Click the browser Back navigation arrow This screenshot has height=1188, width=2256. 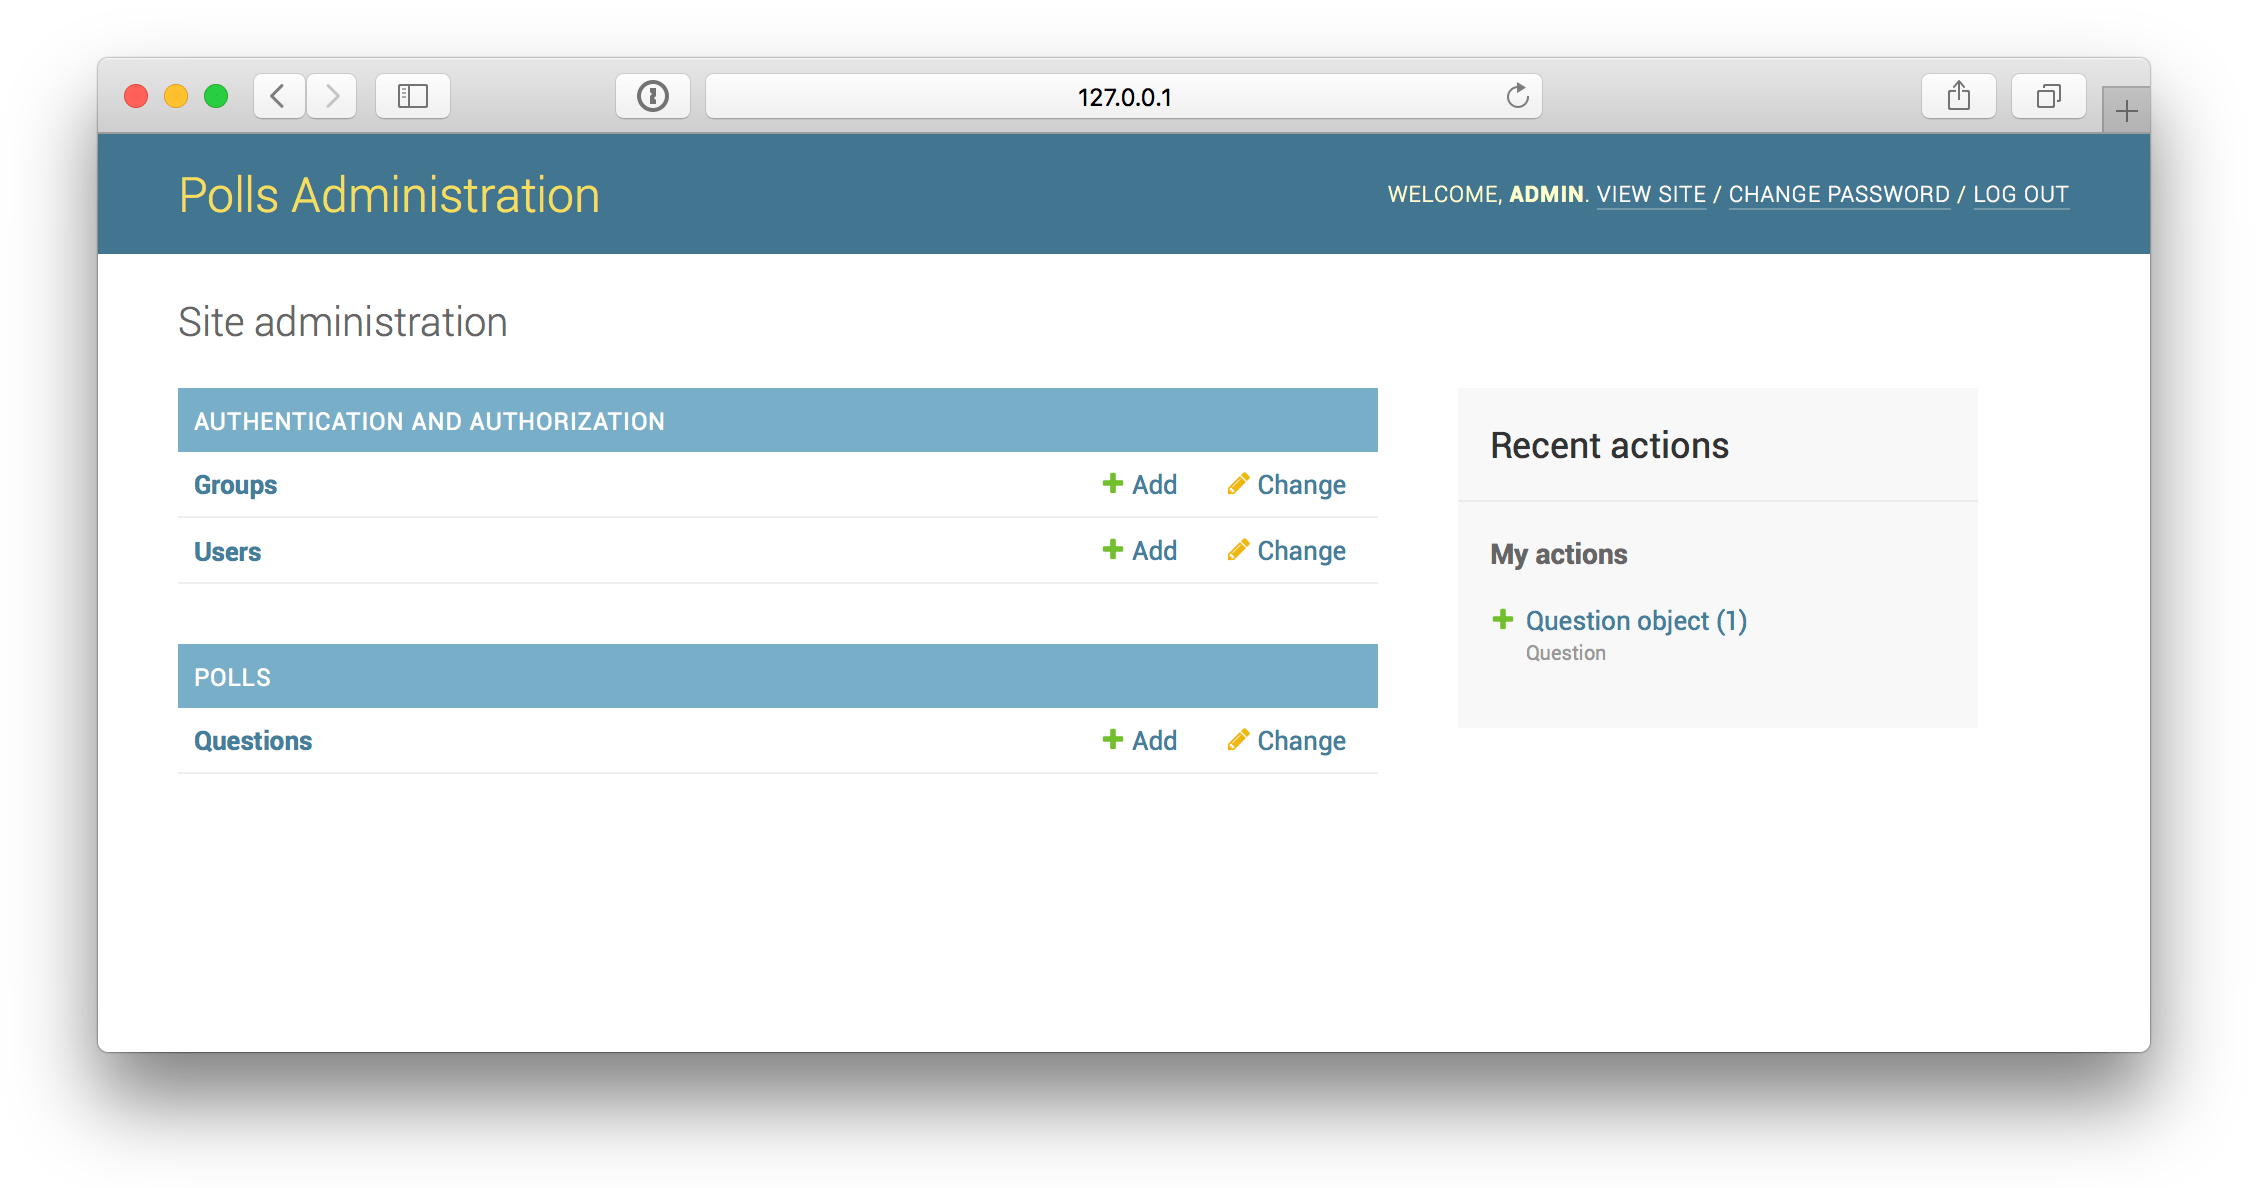click(278, 95)
